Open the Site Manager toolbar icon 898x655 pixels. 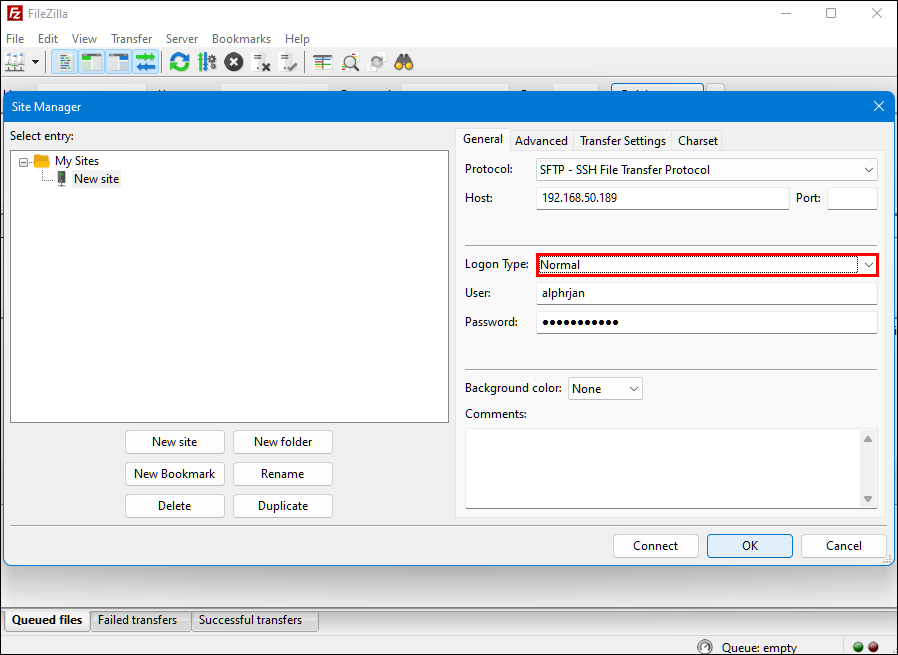pos(15,62)
